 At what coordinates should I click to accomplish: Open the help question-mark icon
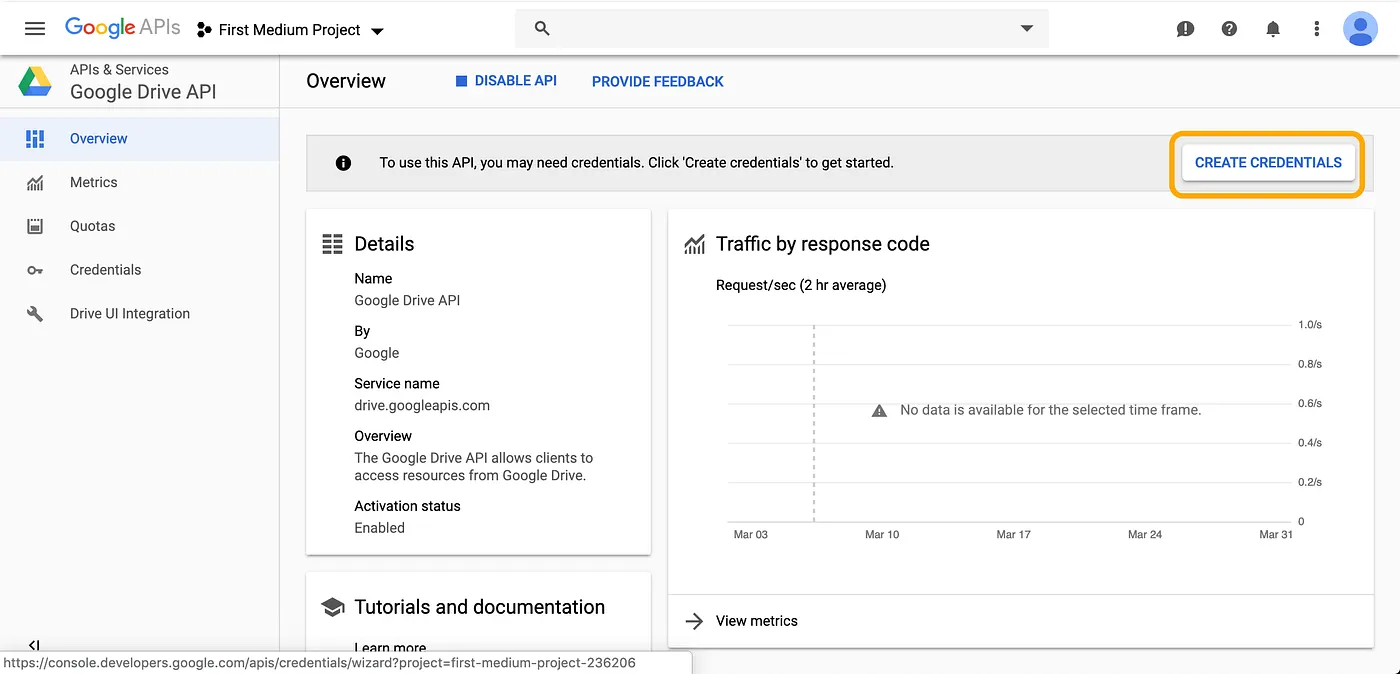(1229, 29)
